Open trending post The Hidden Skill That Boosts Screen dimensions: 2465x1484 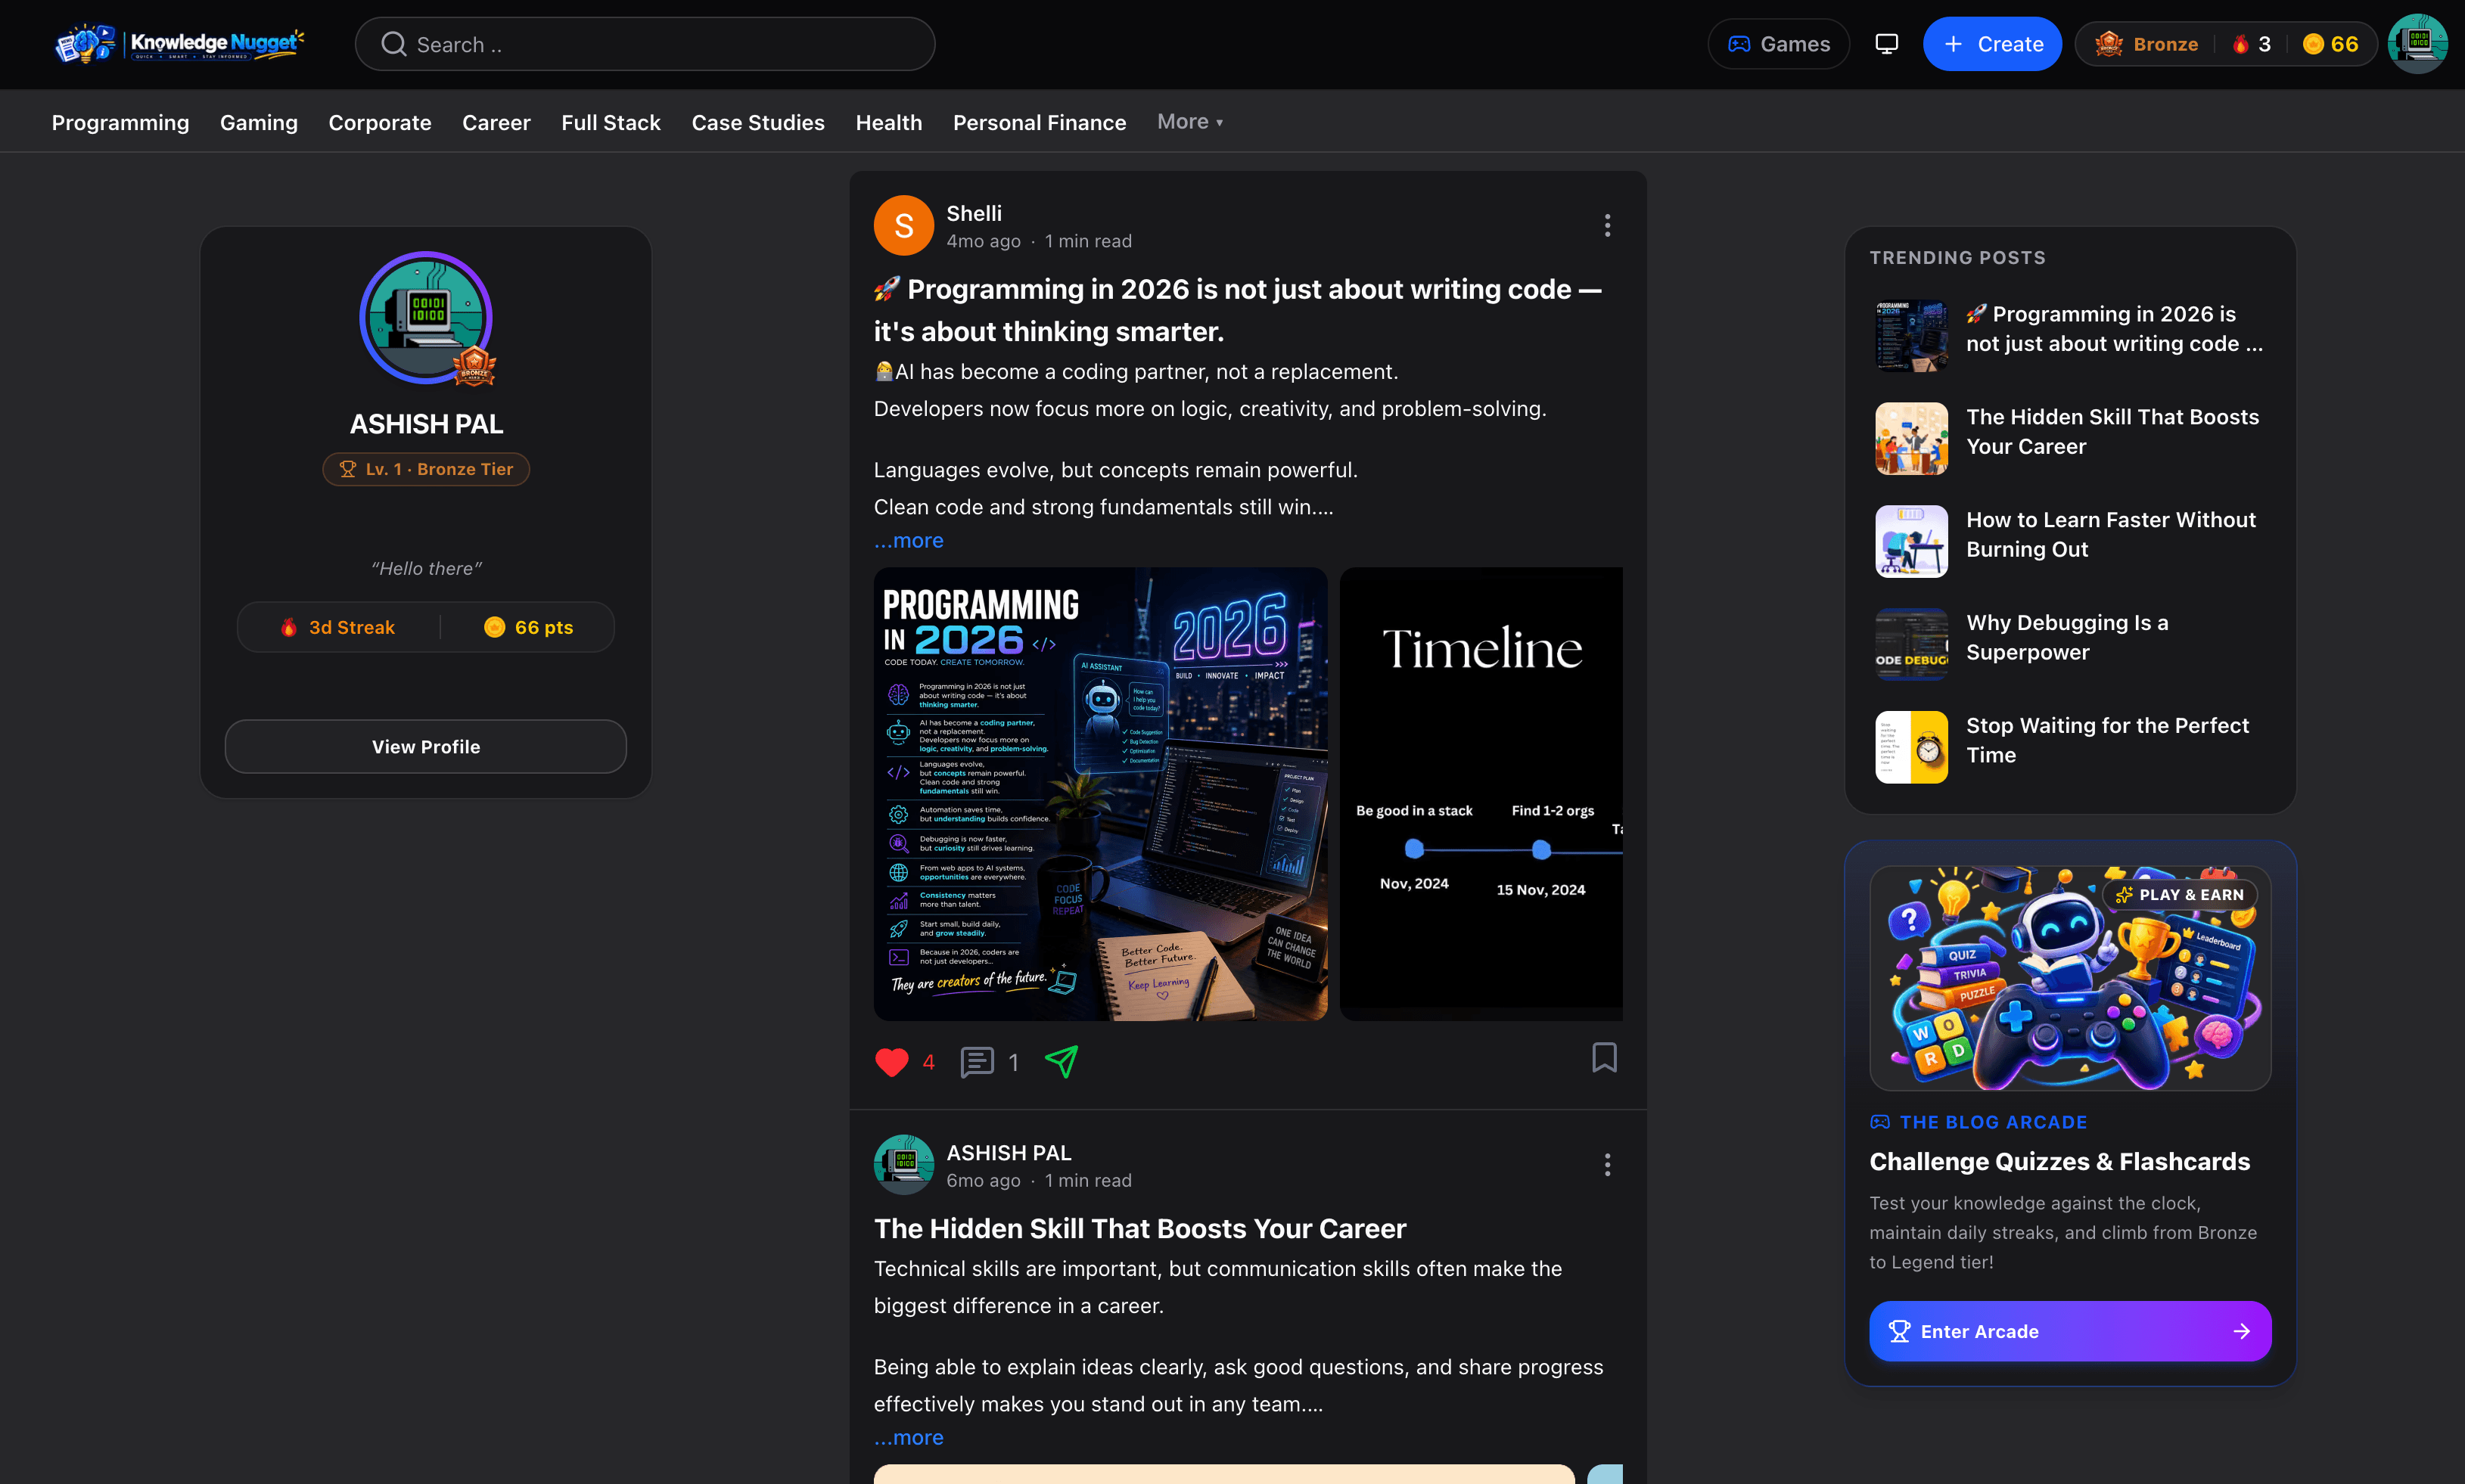point(2070,437)
